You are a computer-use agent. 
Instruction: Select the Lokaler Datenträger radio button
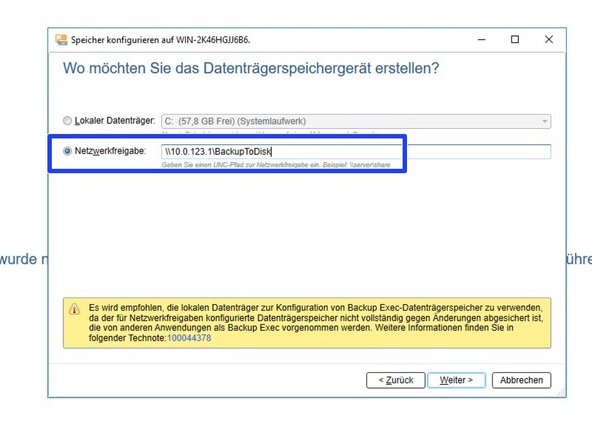click(x=67, y=121)
